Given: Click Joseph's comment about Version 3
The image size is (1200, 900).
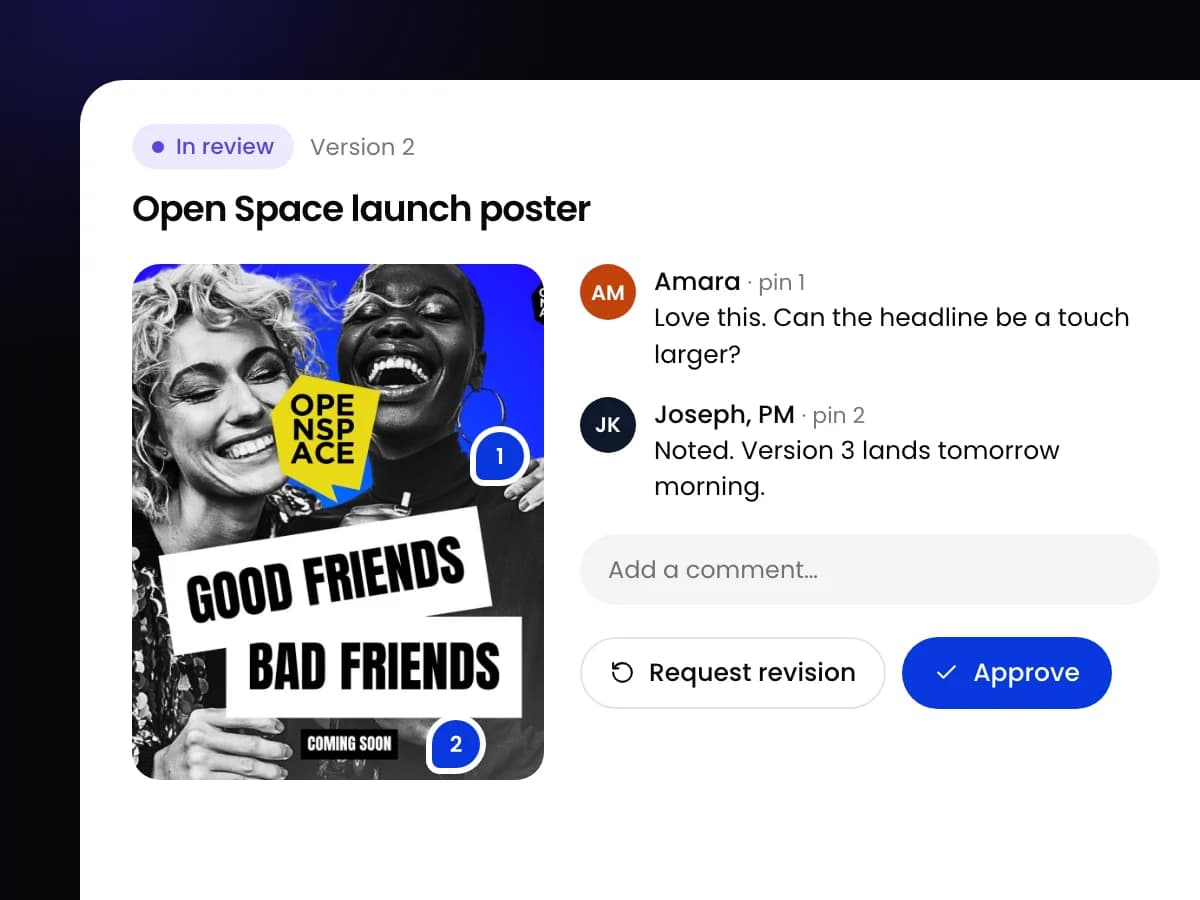Looking at the screenshot, I should click(x=856, y=469).
